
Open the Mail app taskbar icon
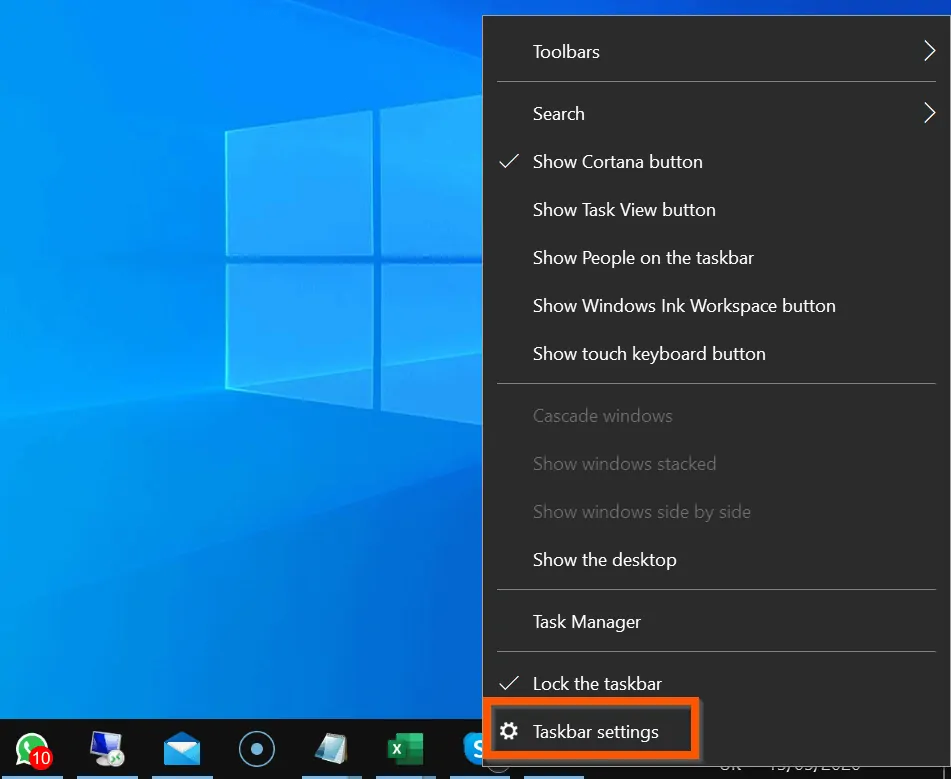(182, 749)
